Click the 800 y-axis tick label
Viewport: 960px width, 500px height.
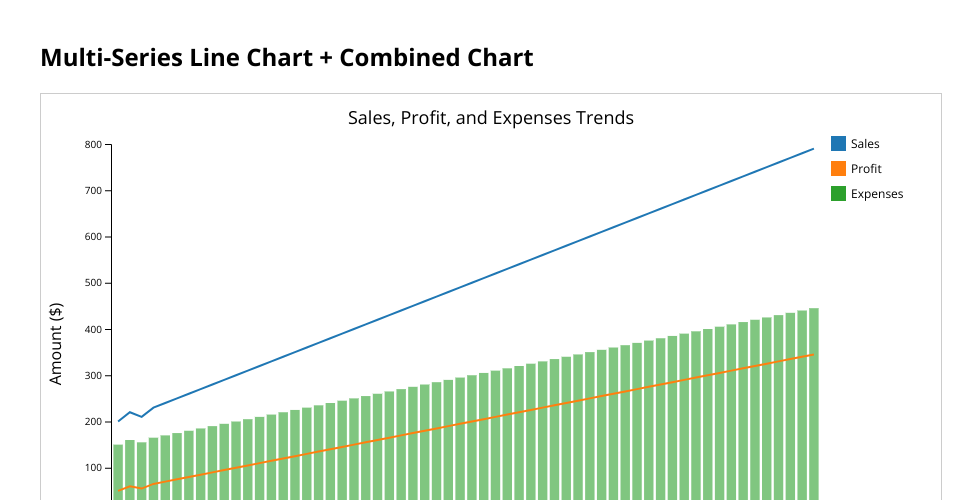click(x=93, y=145)
